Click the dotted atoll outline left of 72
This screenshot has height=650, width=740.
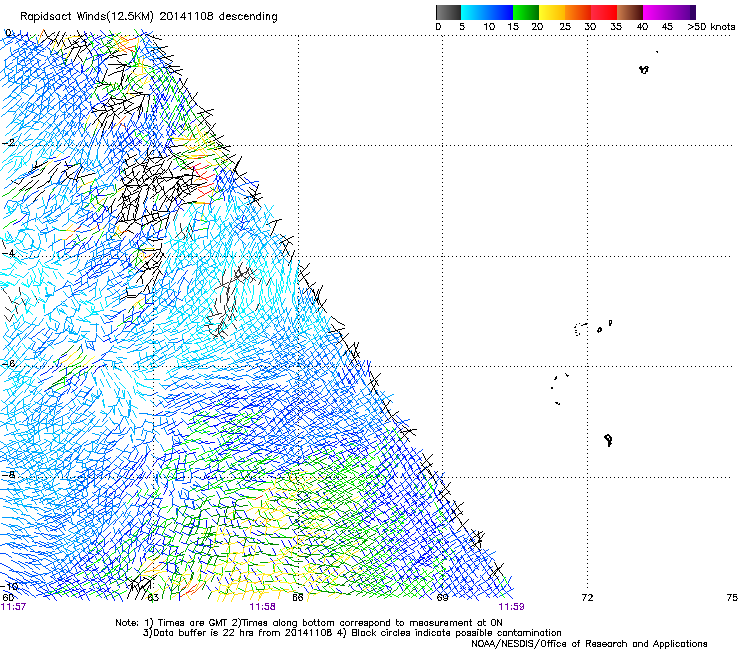coord(580,329)
